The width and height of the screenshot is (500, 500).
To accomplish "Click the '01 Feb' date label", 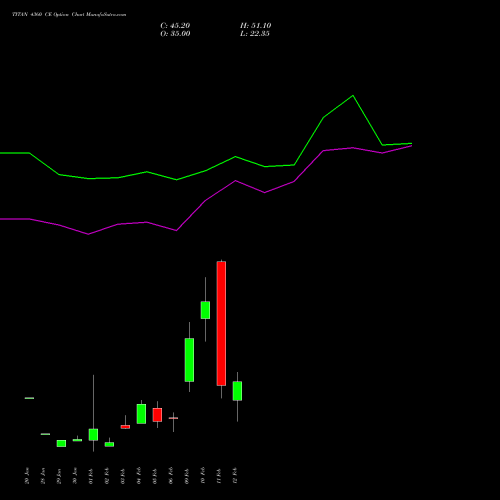I will (91, 476).
